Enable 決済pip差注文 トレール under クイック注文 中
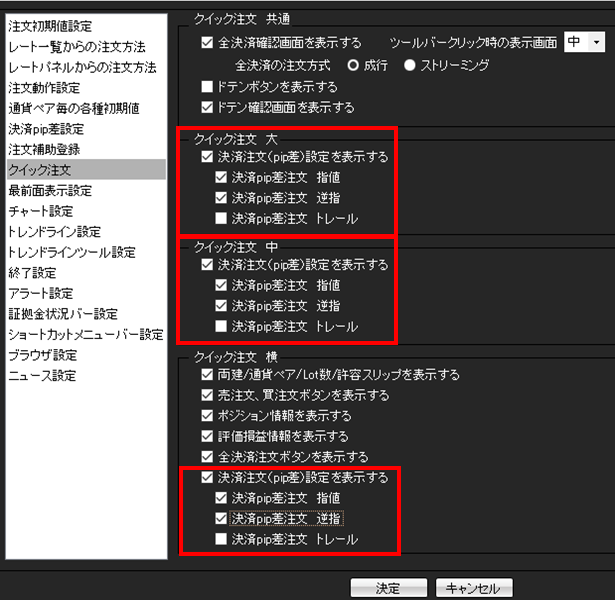 coord(221,326)
